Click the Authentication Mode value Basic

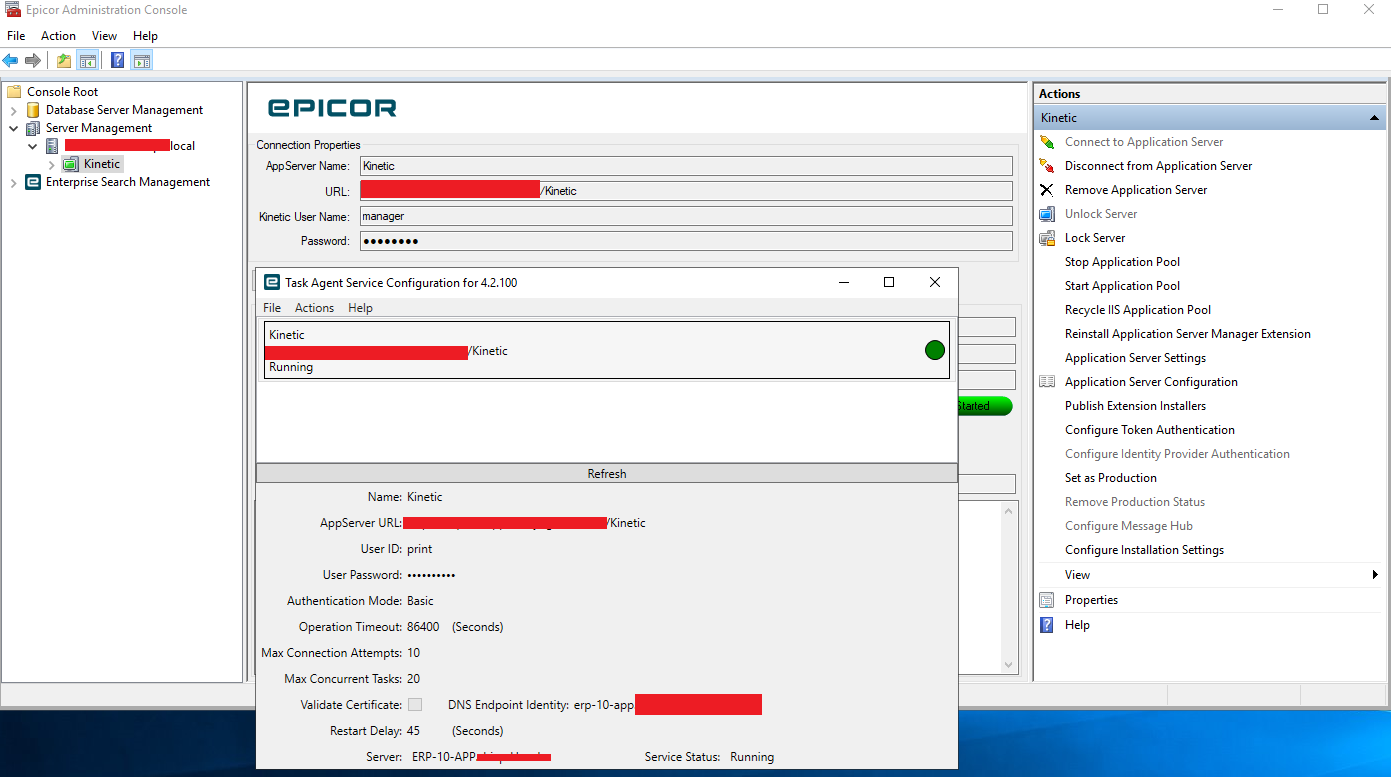point(420,601)
